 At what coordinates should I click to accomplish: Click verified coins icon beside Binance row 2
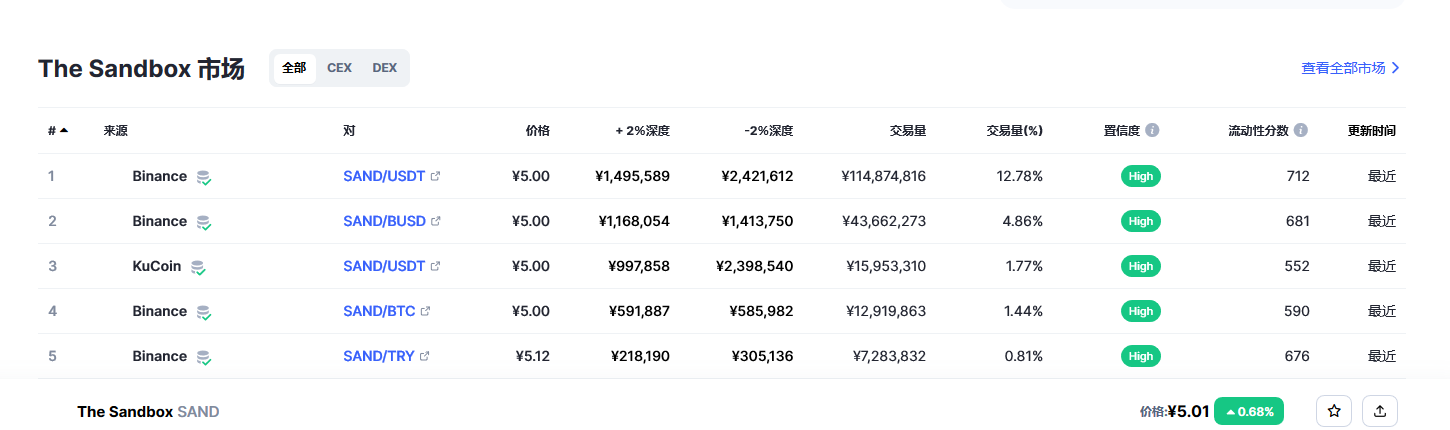(204, 222)
